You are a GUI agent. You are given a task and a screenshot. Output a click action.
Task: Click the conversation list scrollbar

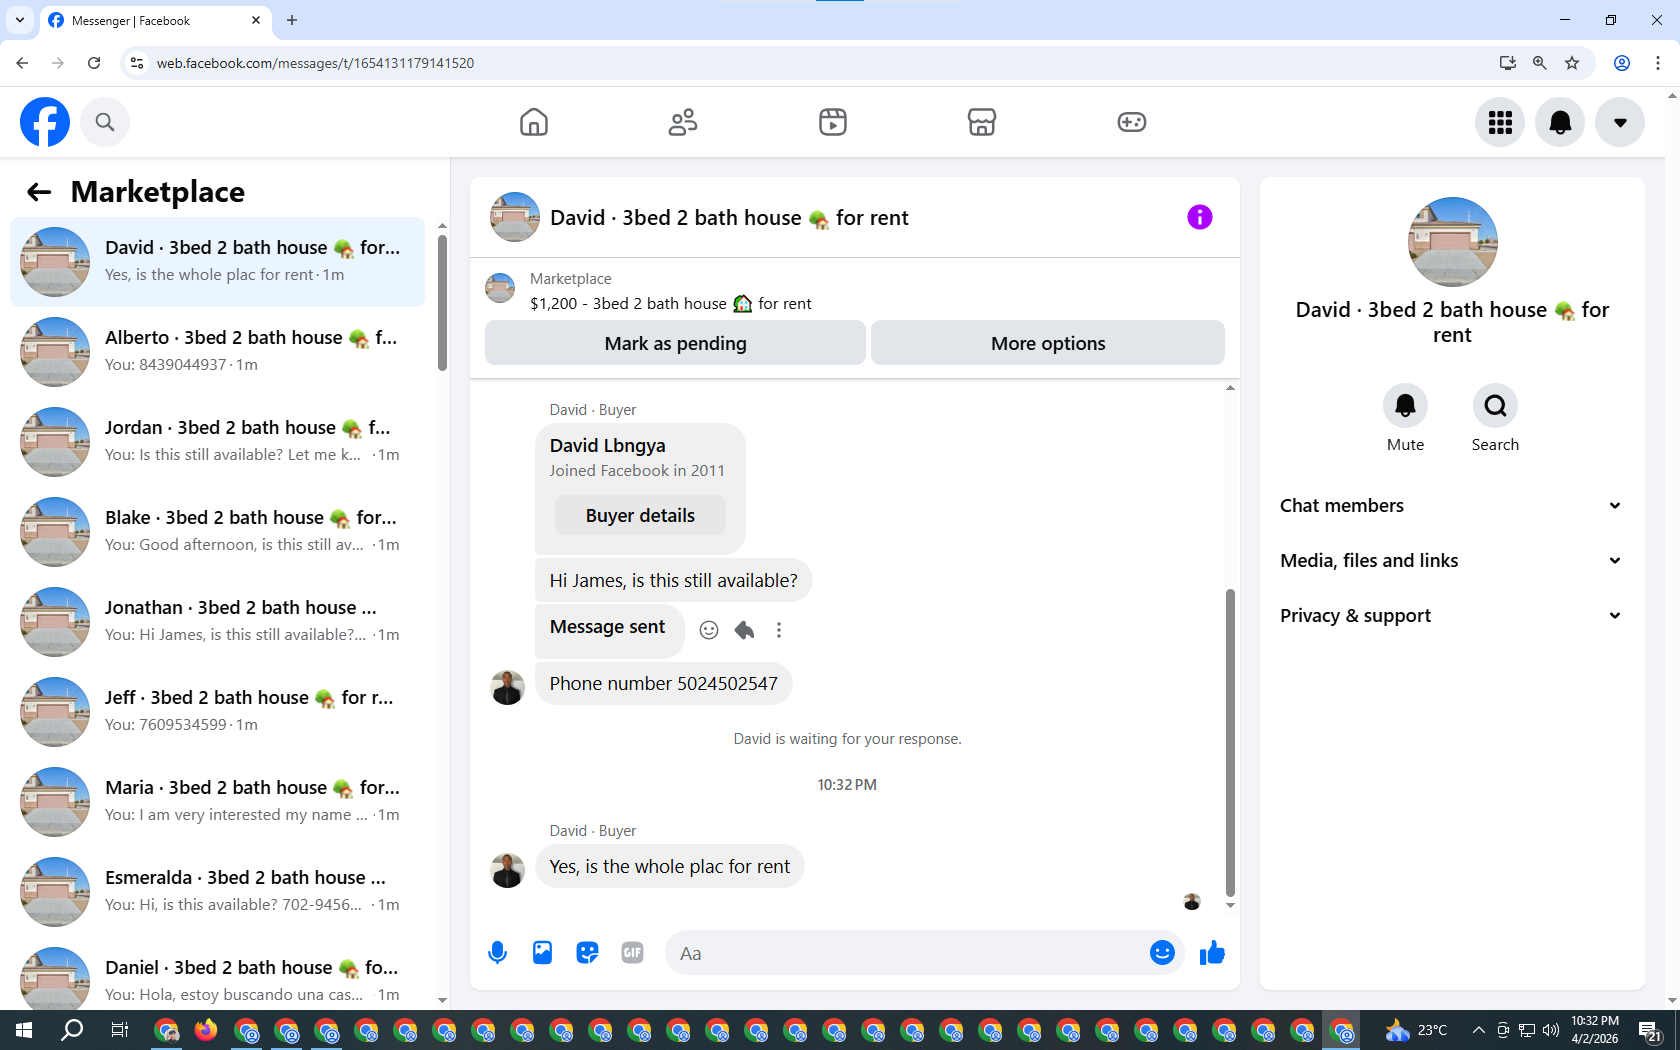pyautogui.click(x=442, y=302)
